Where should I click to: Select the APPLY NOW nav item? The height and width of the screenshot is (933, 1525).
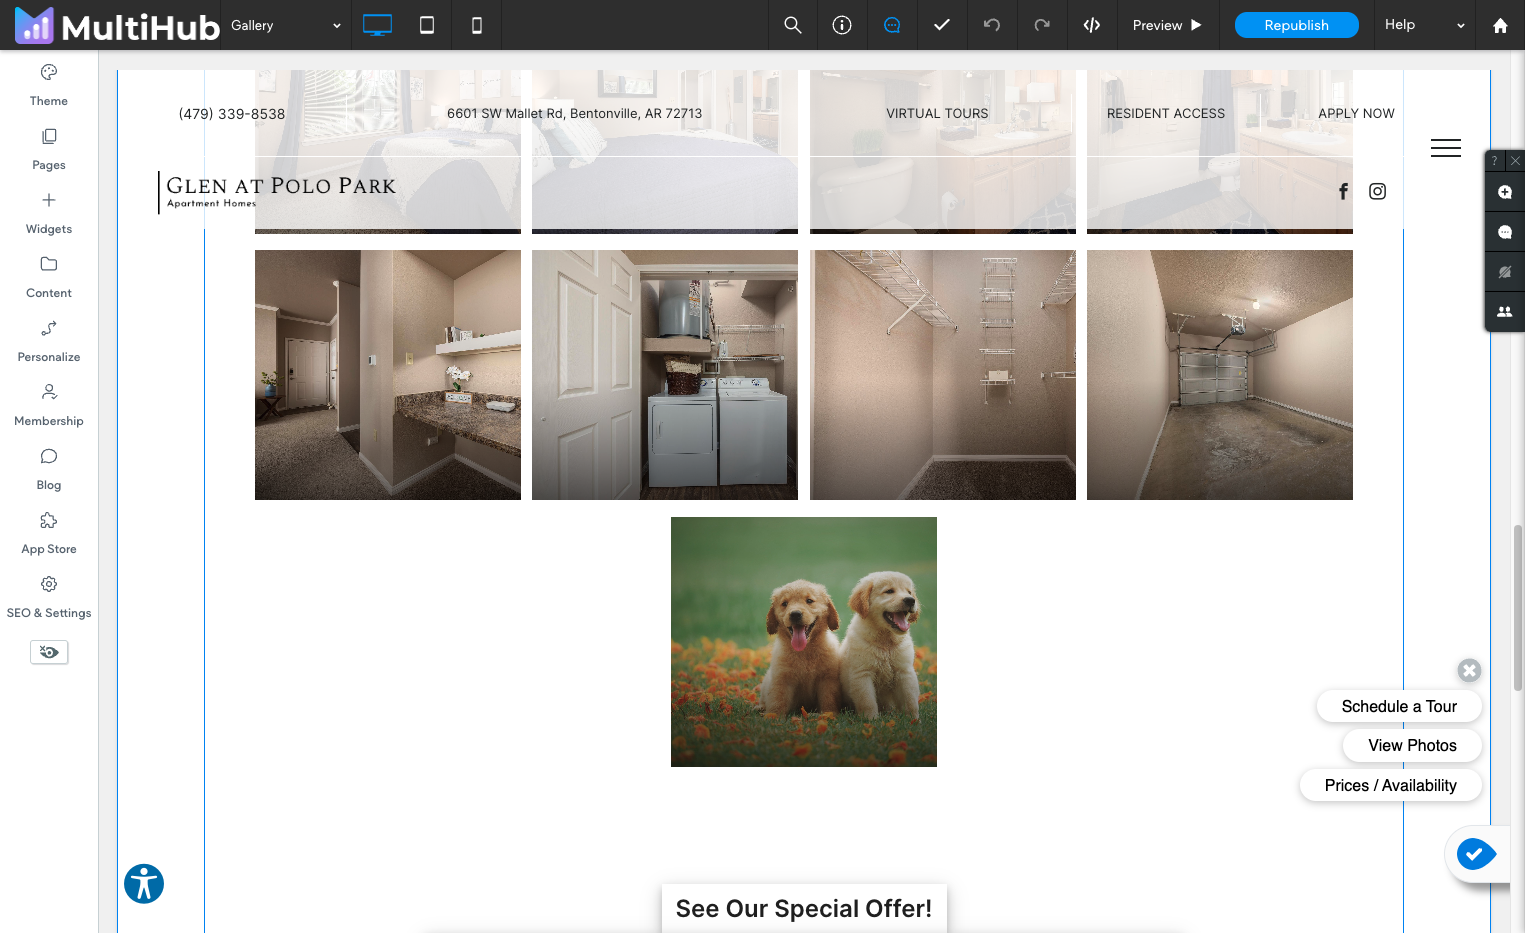(1356, 114)
